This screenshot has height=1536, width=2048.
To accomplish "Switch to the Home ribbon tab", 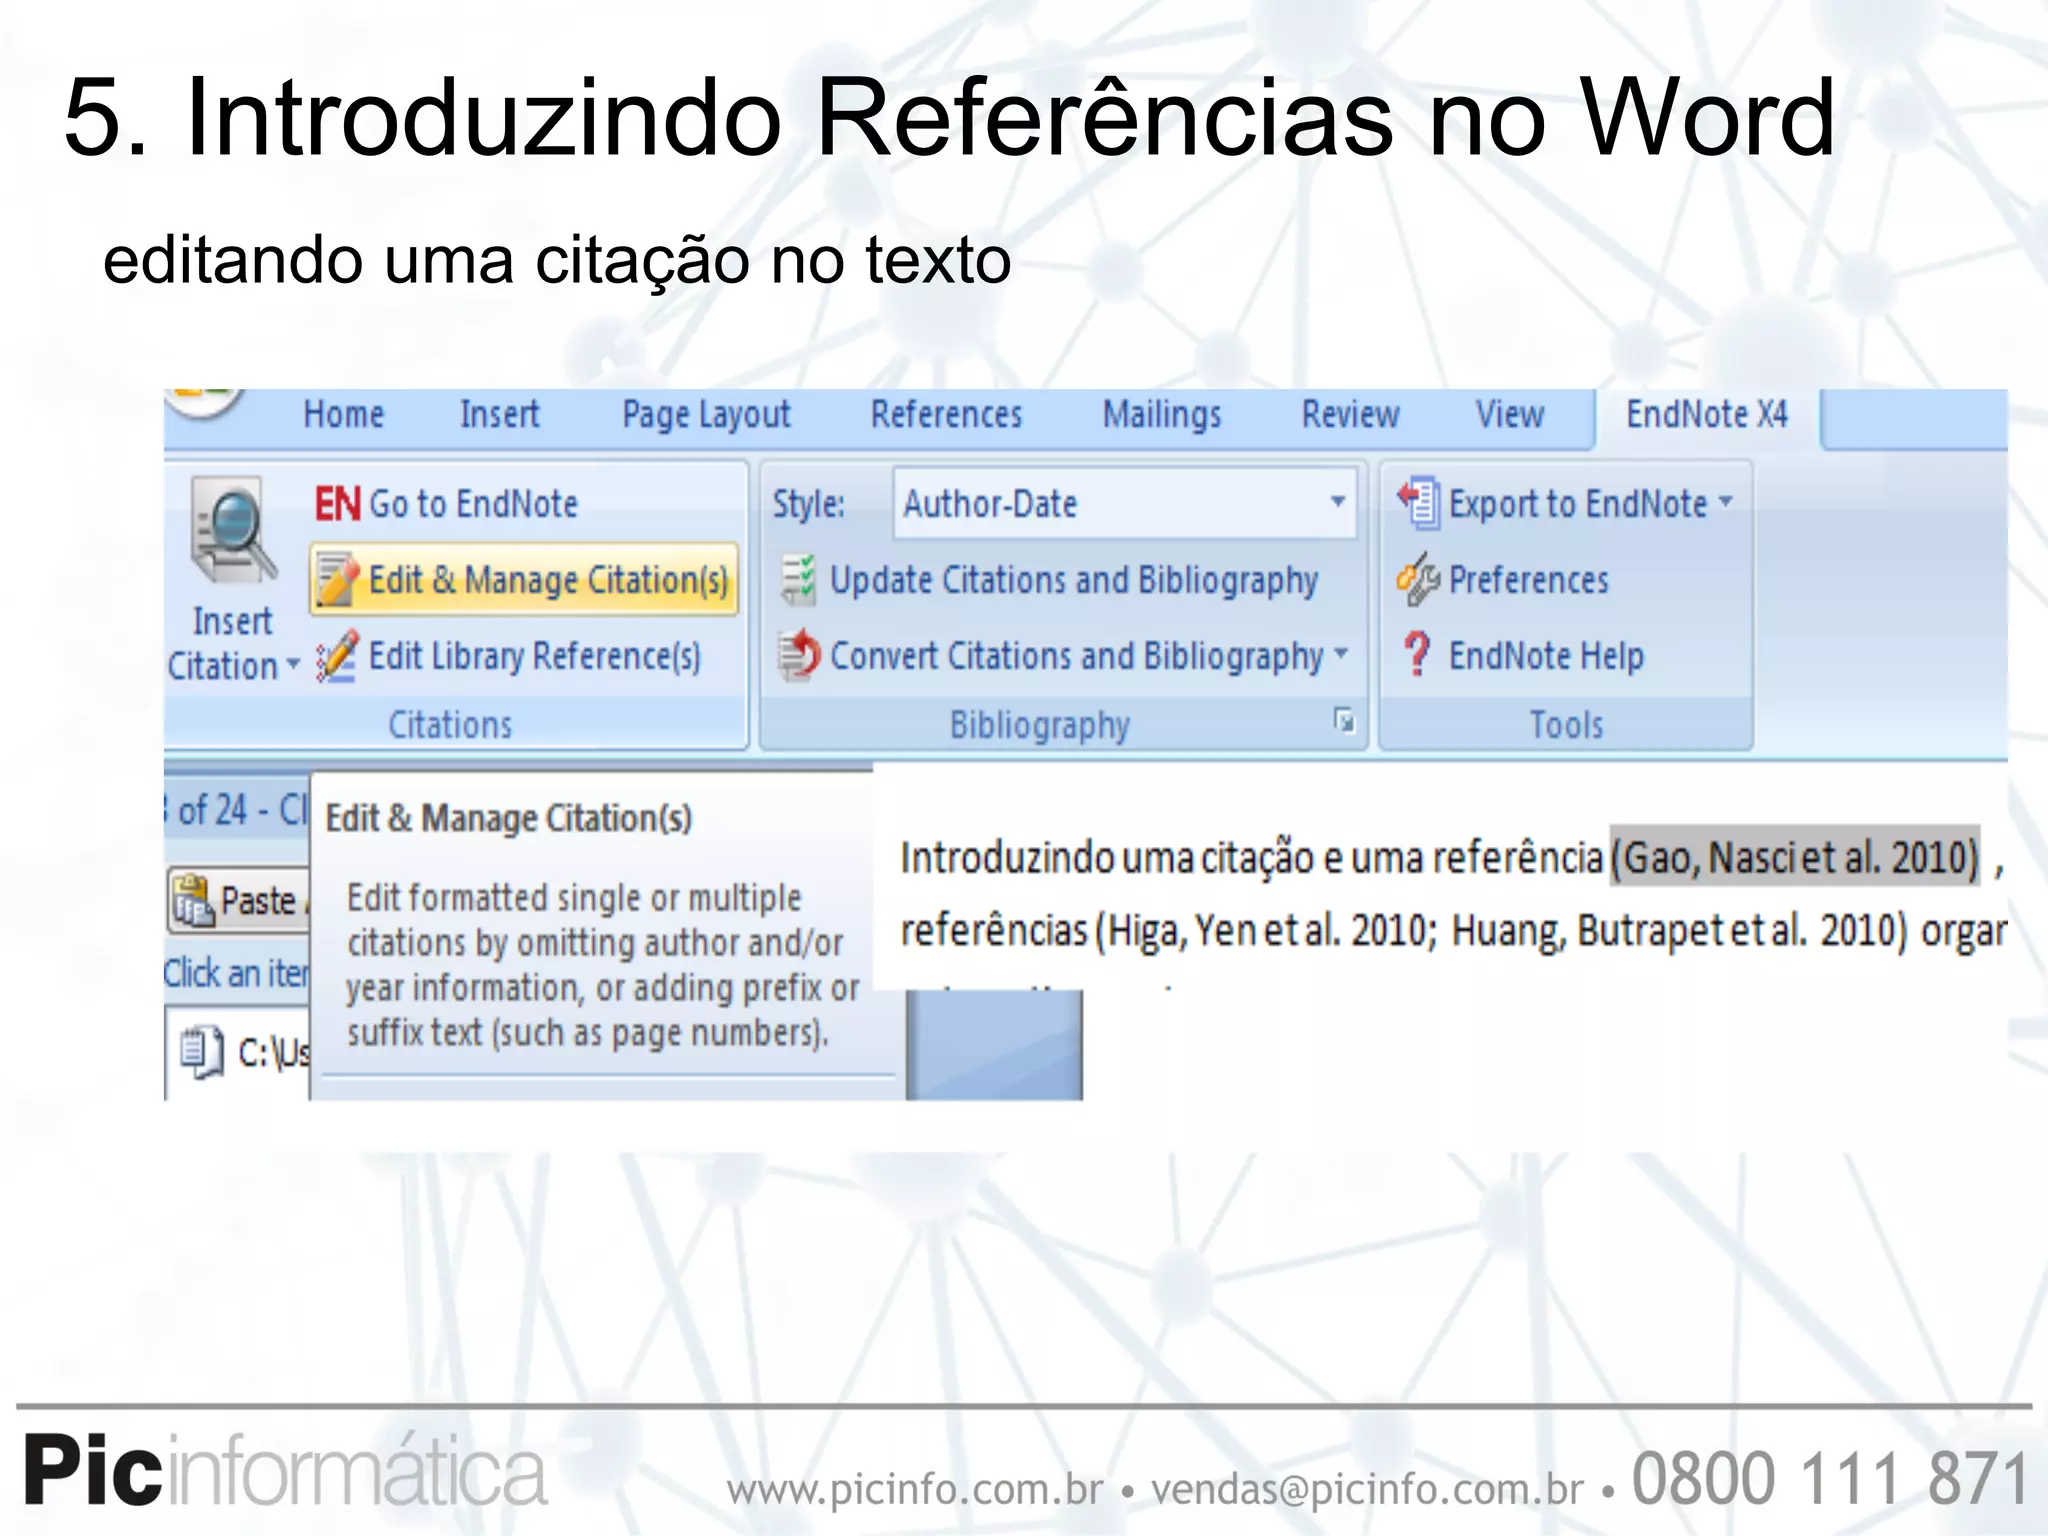I will [344, 414].
